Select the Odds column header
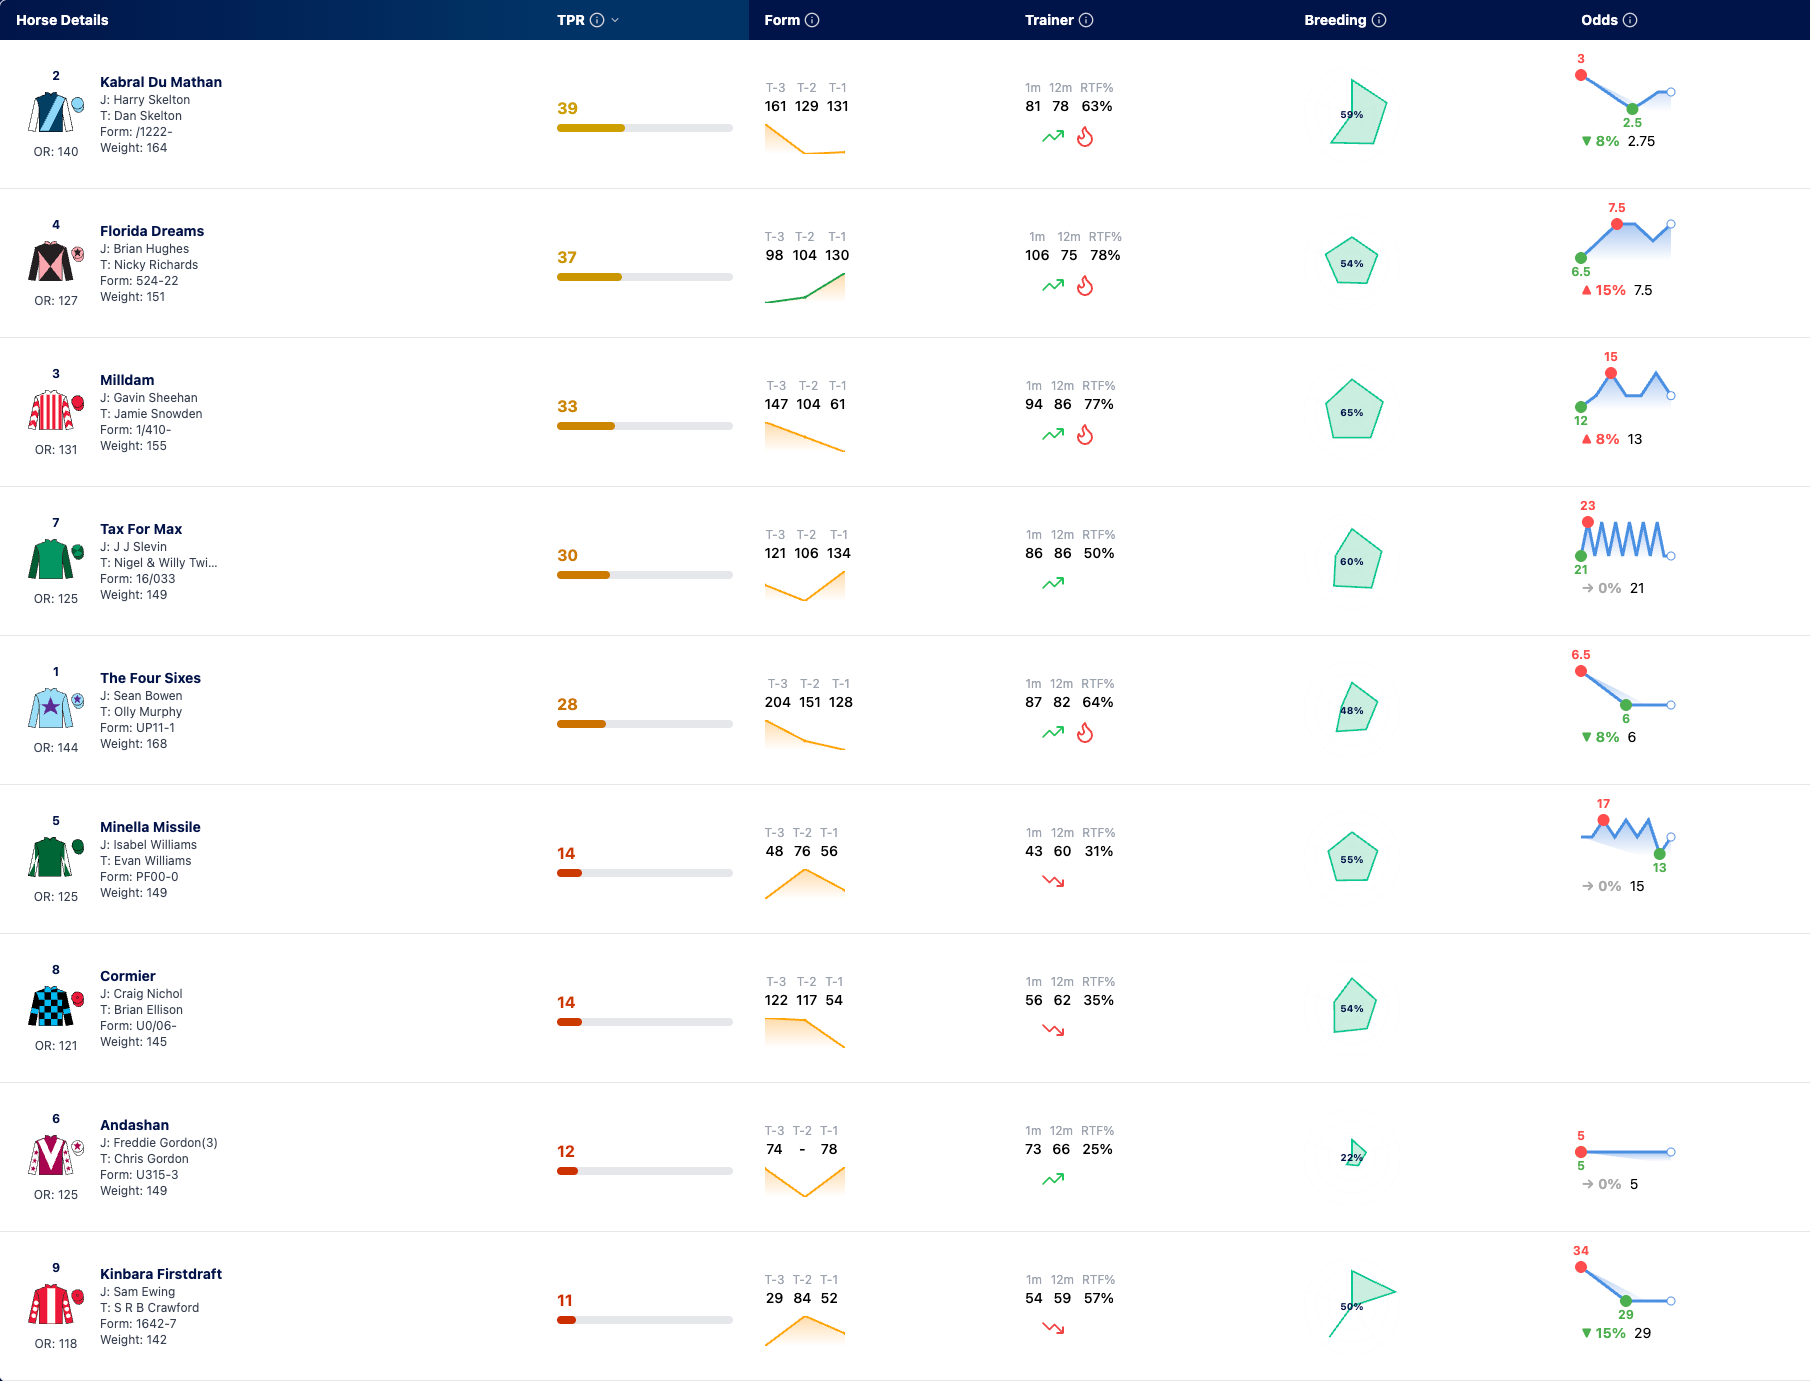Image resolution: width=1810 pixels, height=1381 pixels. pos(1599,20)
